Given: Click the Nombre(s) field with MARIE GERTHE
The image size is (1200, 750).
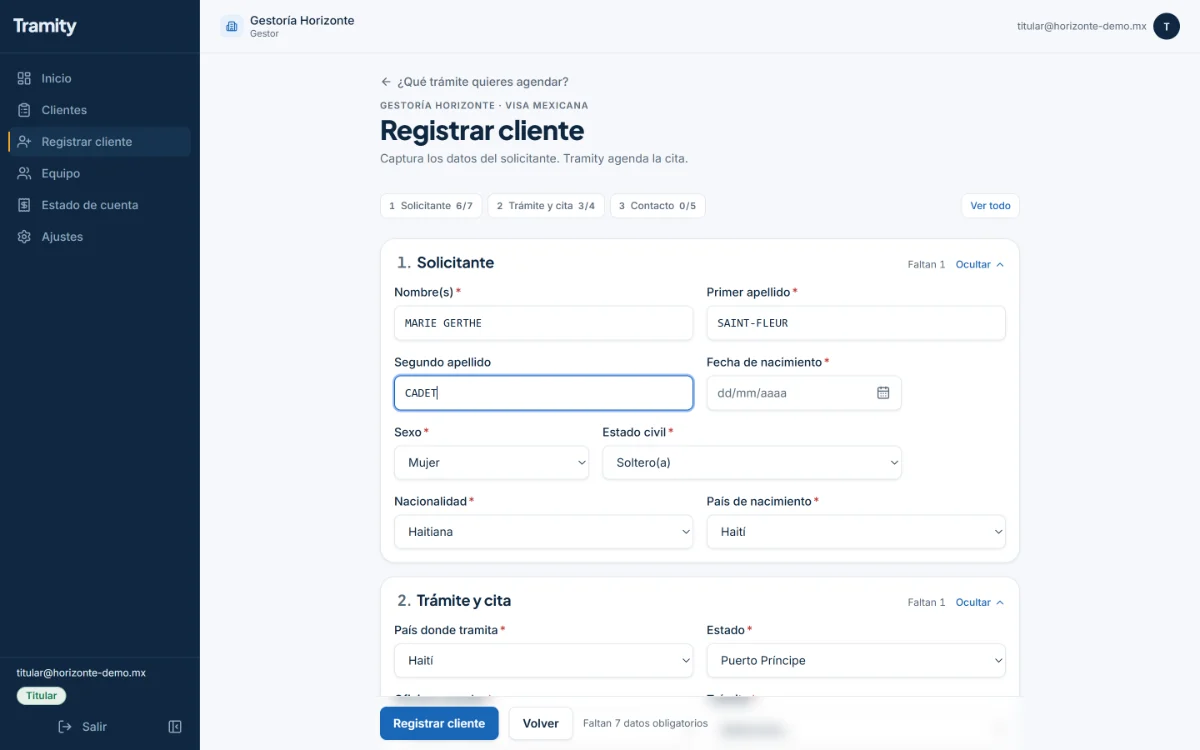Looking at the screenshot, I should tap(544, 323).
